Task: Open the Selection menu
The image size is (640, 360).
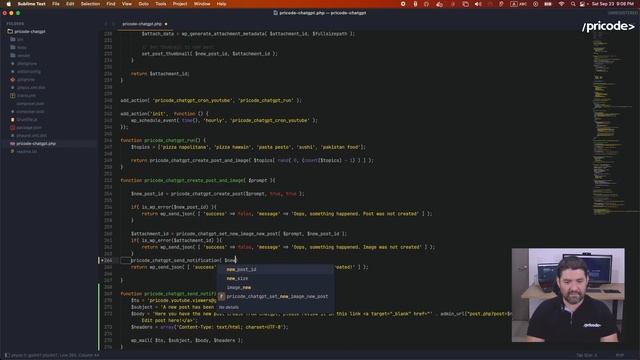Action: click(x=90, y=4)
